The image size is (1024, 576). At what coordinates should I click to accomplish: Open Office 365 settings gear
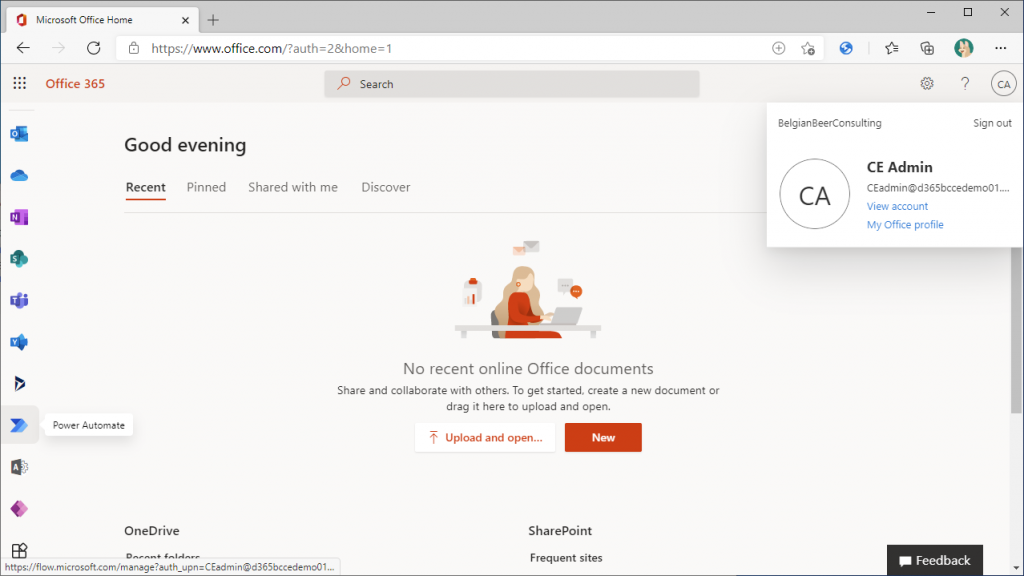927,84
